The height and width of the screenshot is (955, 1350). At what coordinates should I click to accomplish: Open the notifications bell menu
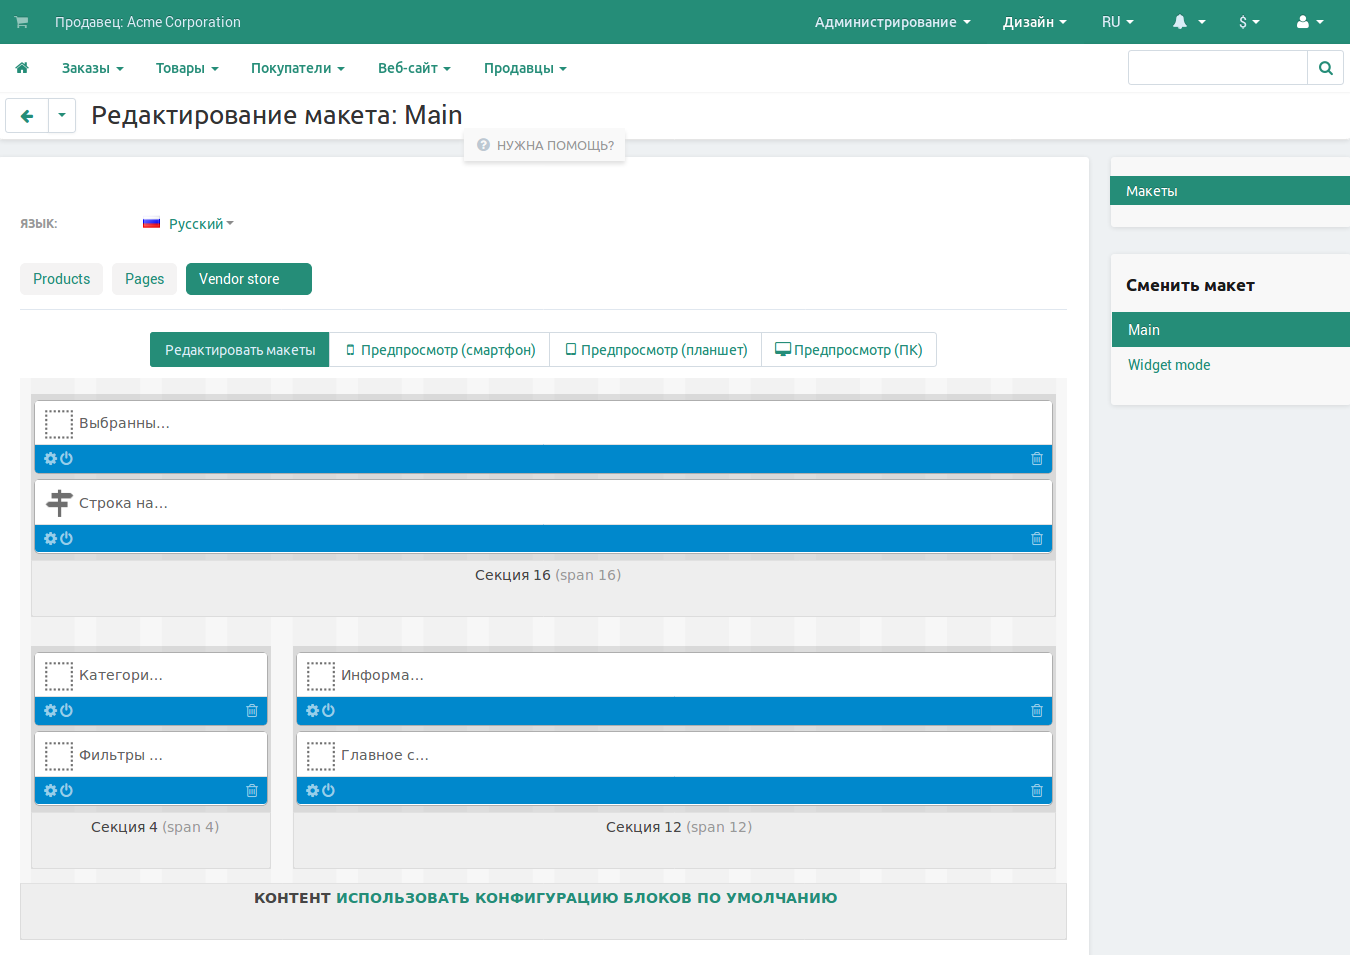pos(1188,22)
